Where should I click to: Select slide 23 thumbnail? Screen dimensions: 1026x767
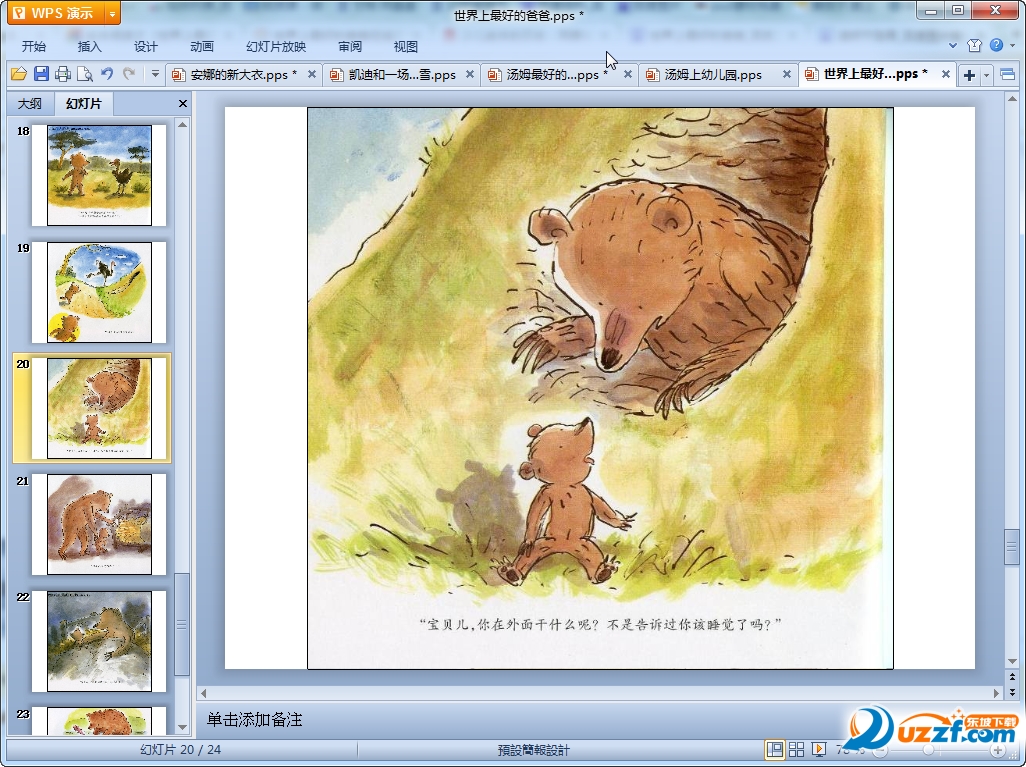tap(99, 721)
